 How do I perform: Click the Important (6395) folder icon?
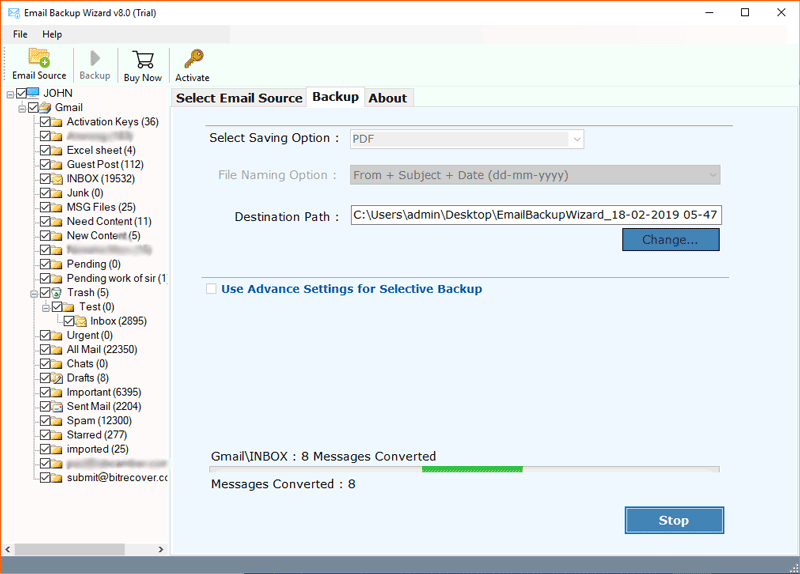tap(57, 392)
